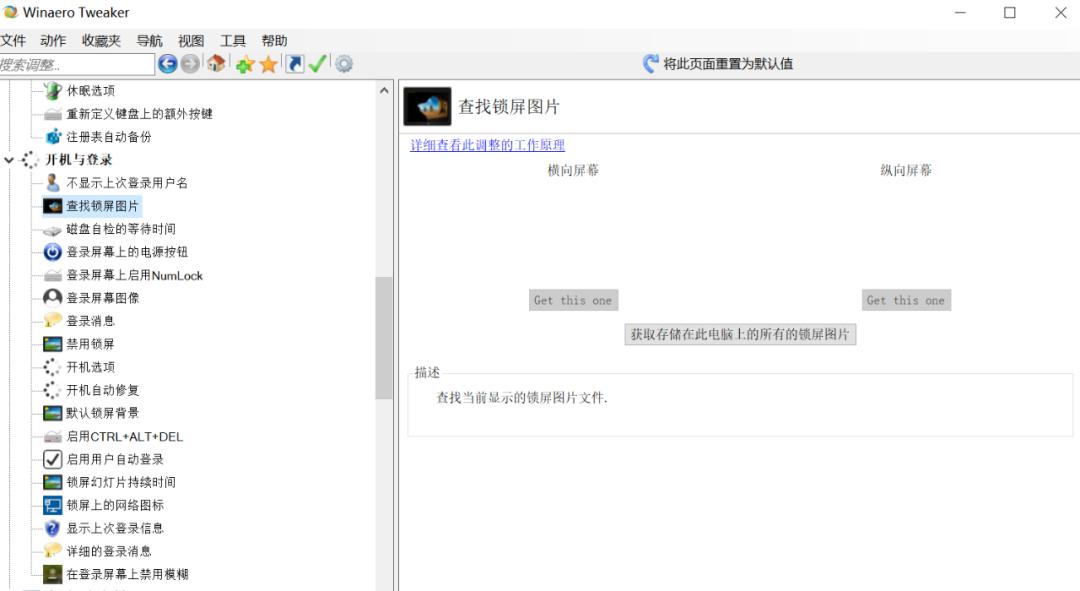Click the power button icon beside 登录屏幕上的电源按钮
The width and height of the screenshot is (1080, 591).
pos(51,252)
